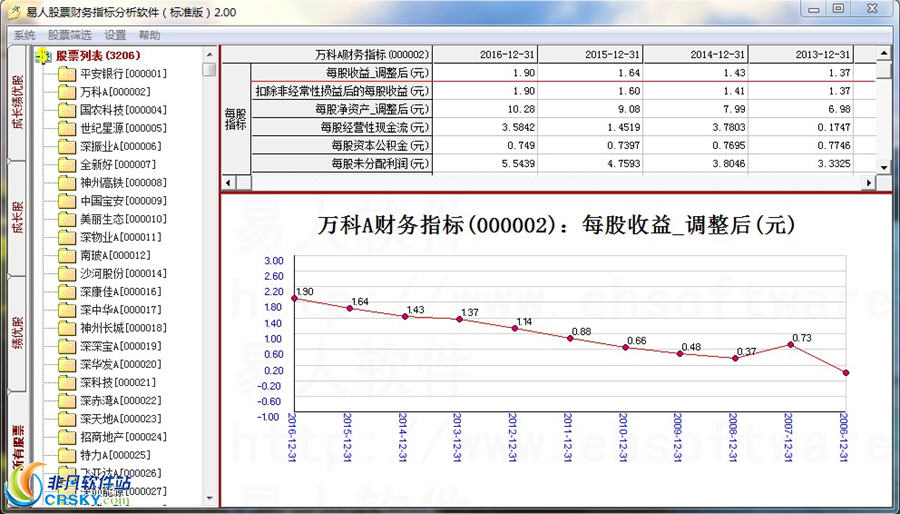
Task: Open the 股票筛选 menu
Action: [x=69, y=34]
